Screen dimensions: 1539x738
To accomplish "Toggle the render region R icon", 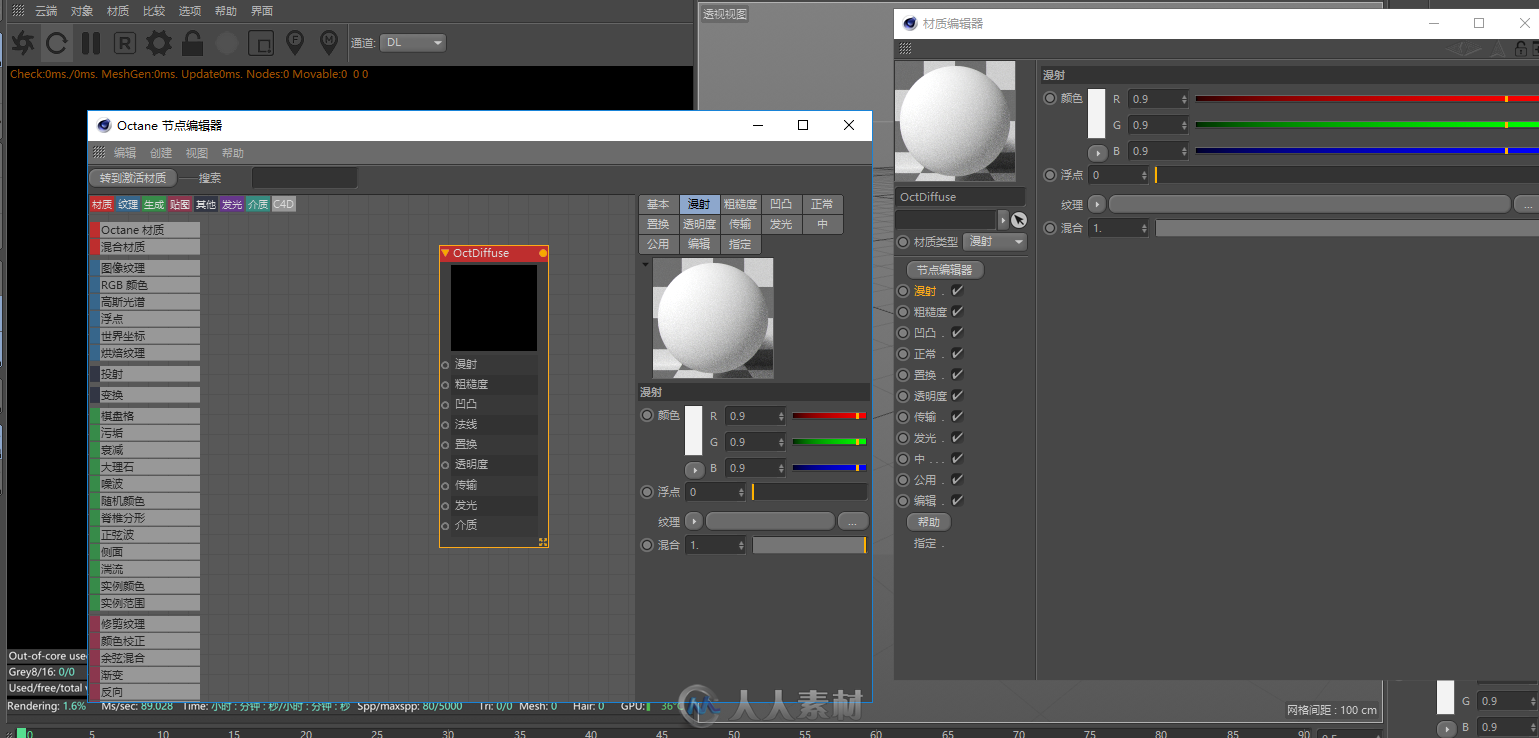I will [124, 43].
